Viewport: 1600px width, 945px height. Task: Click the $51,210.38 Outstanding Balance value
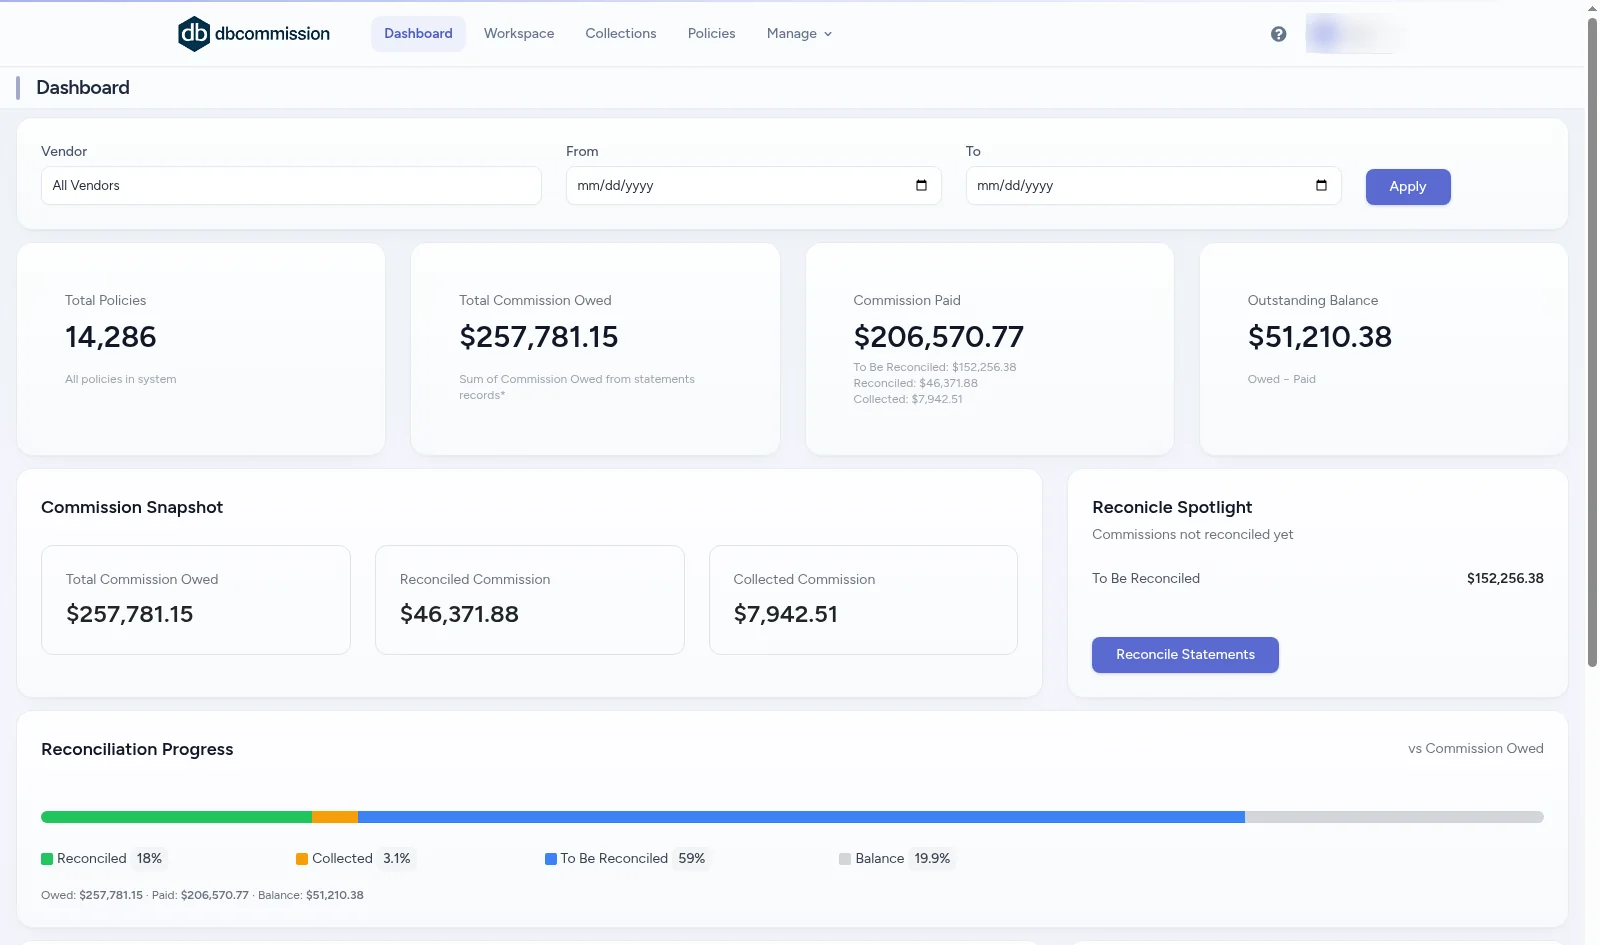pyautogui.click(x=1319, y=337)
